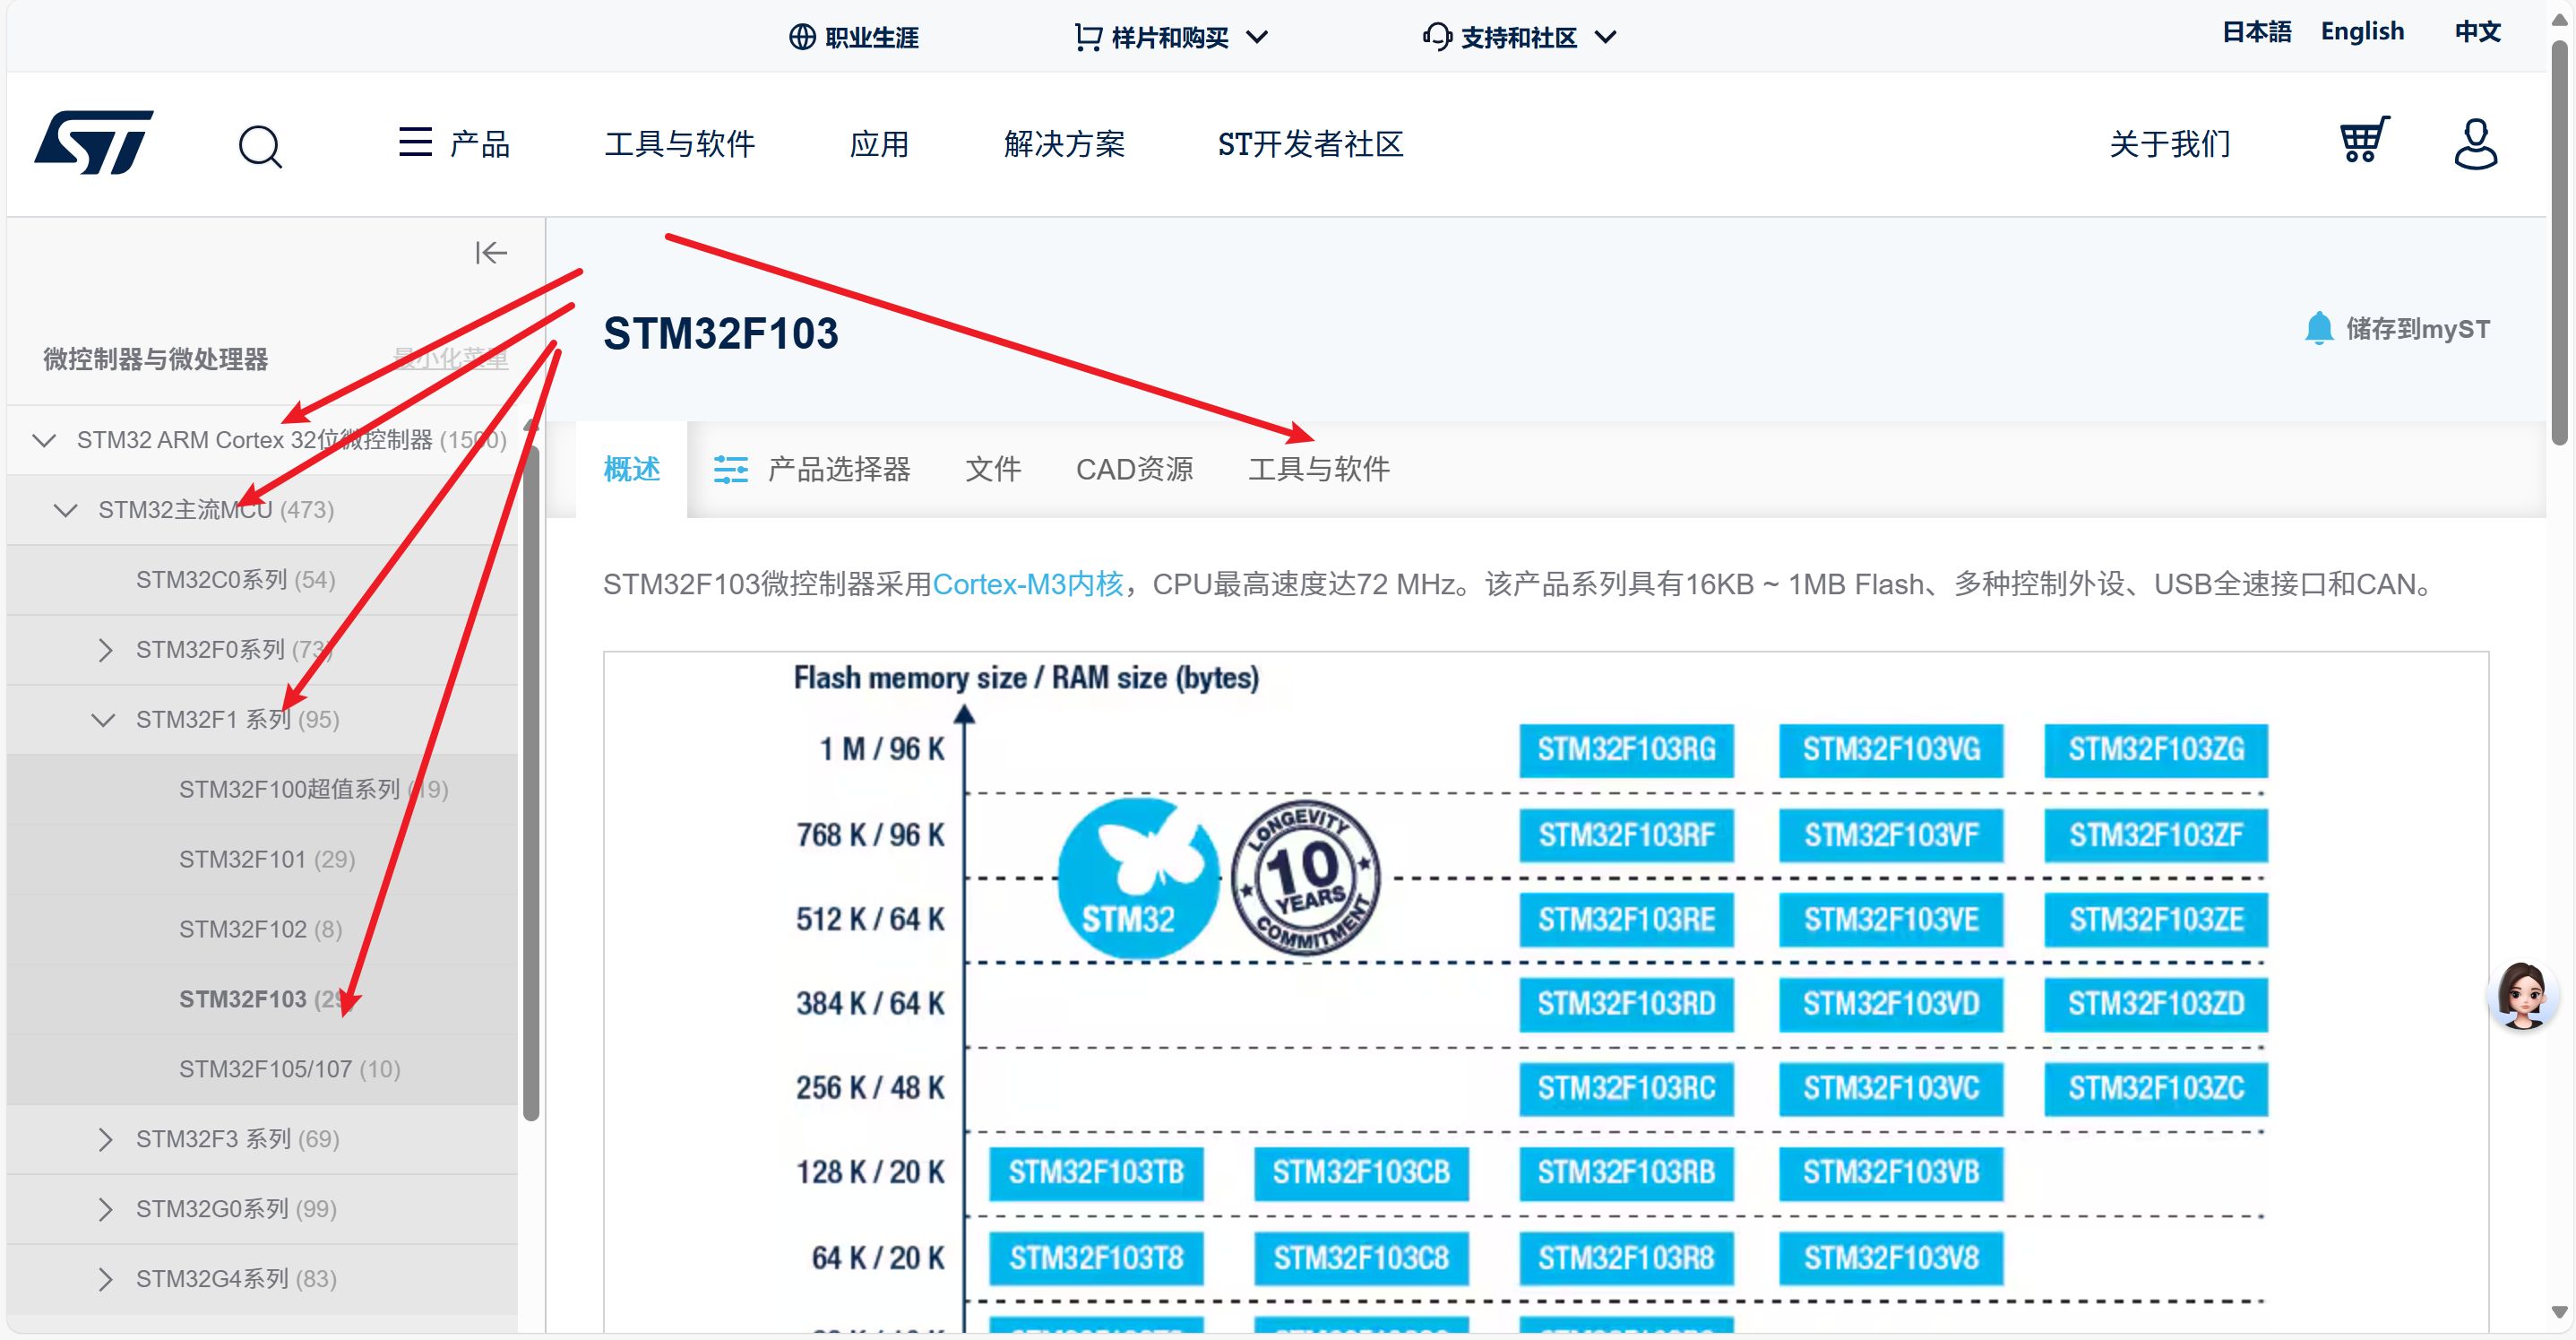Click the bell icon near 储存到myST
Viewport: 2576px width, 1340px height.
pos(2319,328)
